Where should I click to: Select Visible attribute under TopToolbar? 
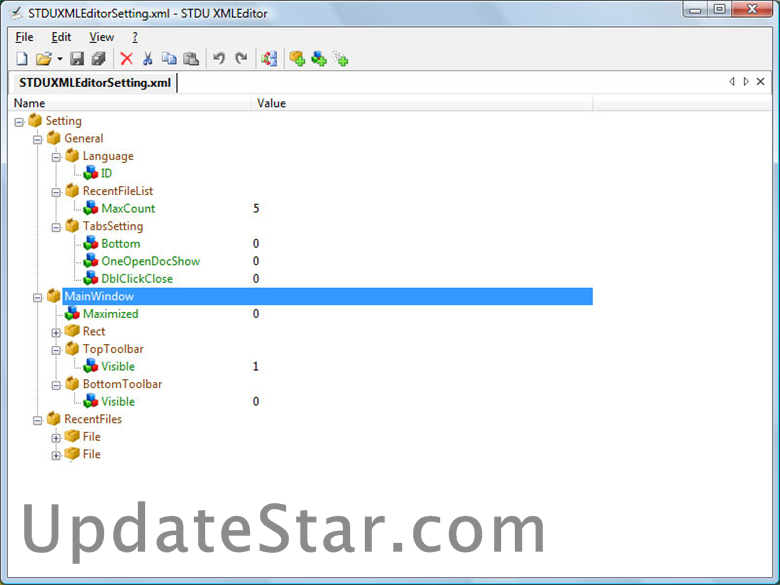click(x=118, y=367)
